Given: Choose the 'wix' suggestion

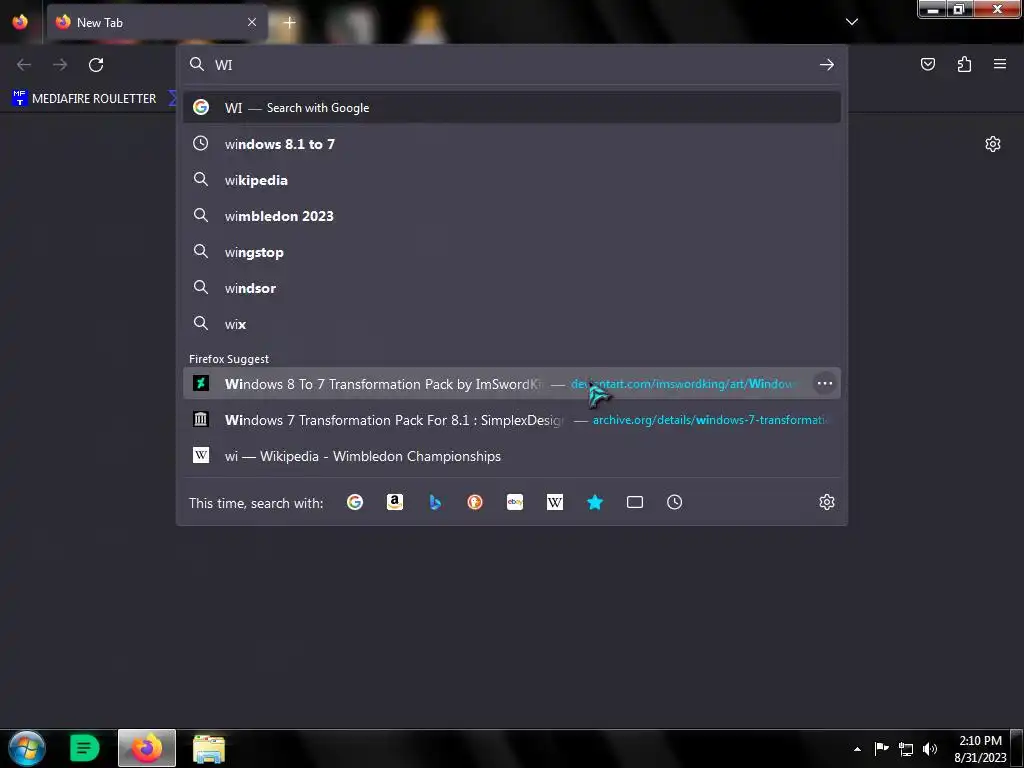Looking at the screenshot, I should point(512,324).
